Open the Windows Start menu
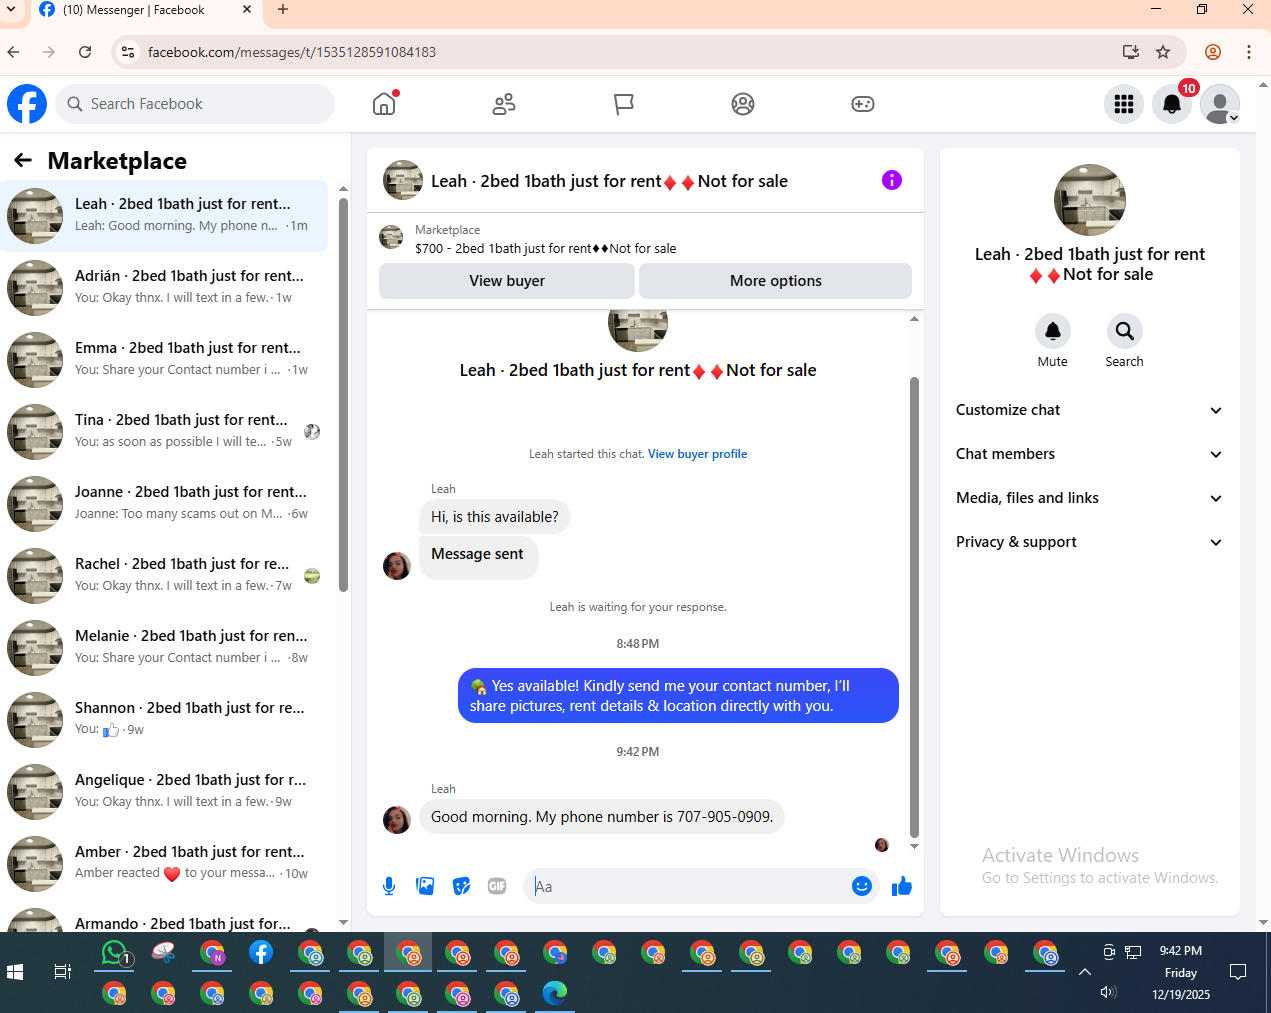This screenshot has height=1013, width=1271. pos(15,972)
